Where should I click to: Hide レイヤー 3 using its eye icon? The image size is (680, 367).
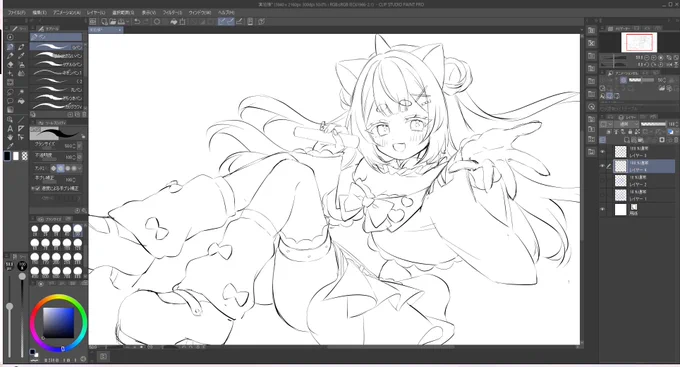click(602, 152)
